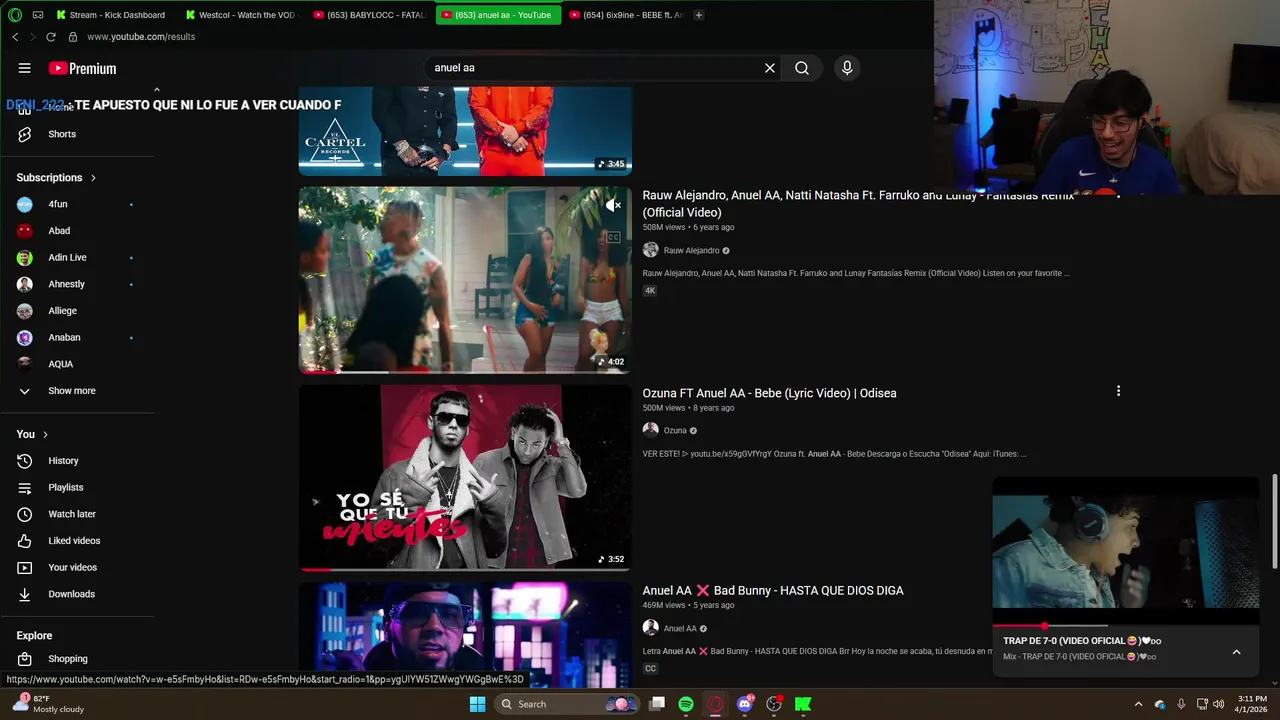Visit the Ozuna channel link

tap(675, 430)
